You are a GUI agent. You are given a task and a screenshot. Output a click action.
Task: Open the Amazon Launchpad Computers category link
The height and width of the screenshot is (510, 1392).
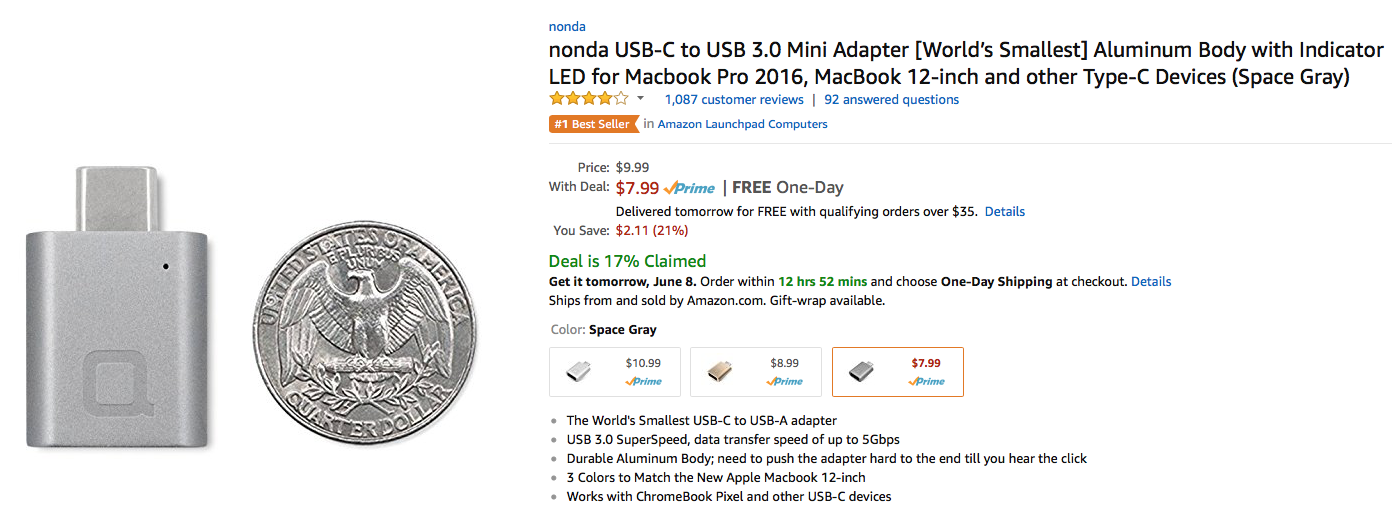tap(742, 124)
